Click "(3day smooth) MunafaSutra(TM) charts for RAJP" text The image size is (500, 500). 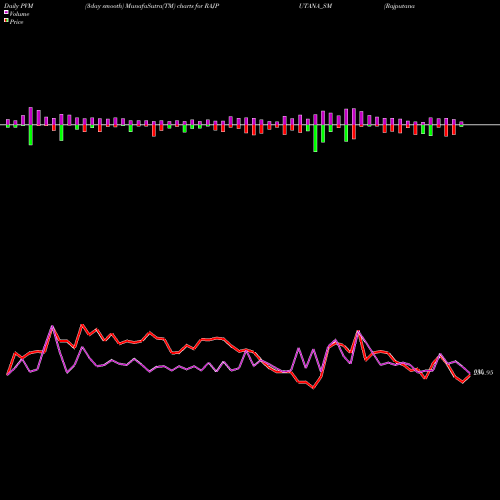click(x=152, y=6)
